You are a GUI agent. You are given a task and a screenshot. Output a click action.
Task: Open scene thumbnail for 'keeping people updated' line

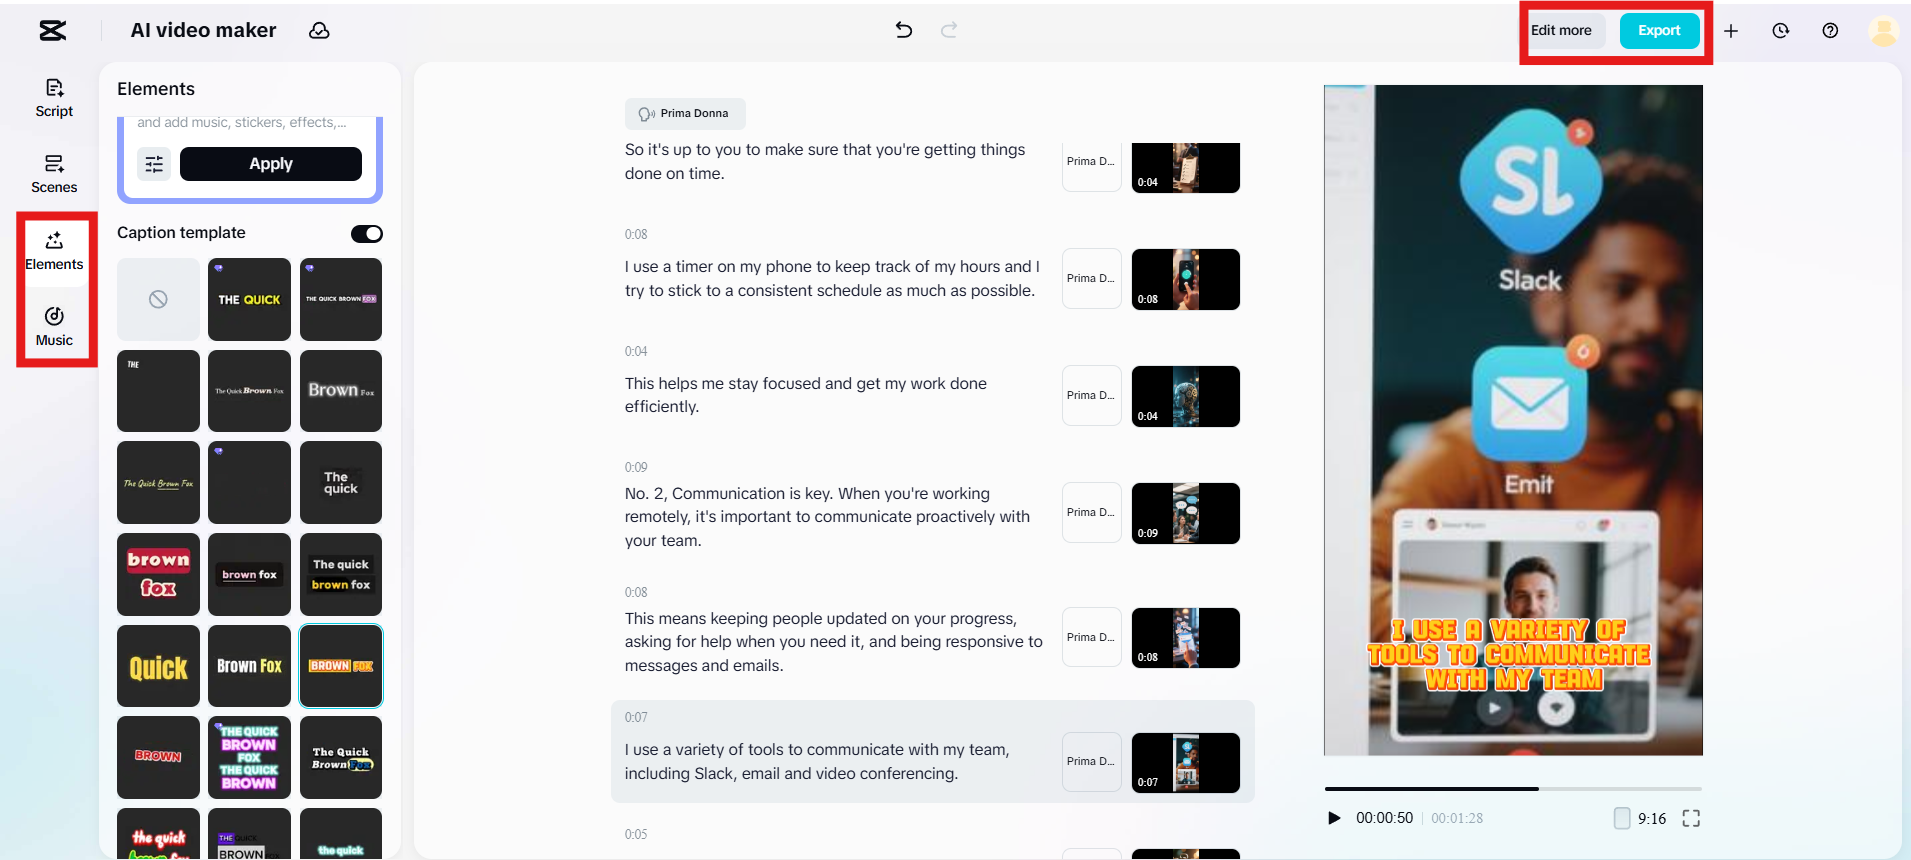(1186, 638)
